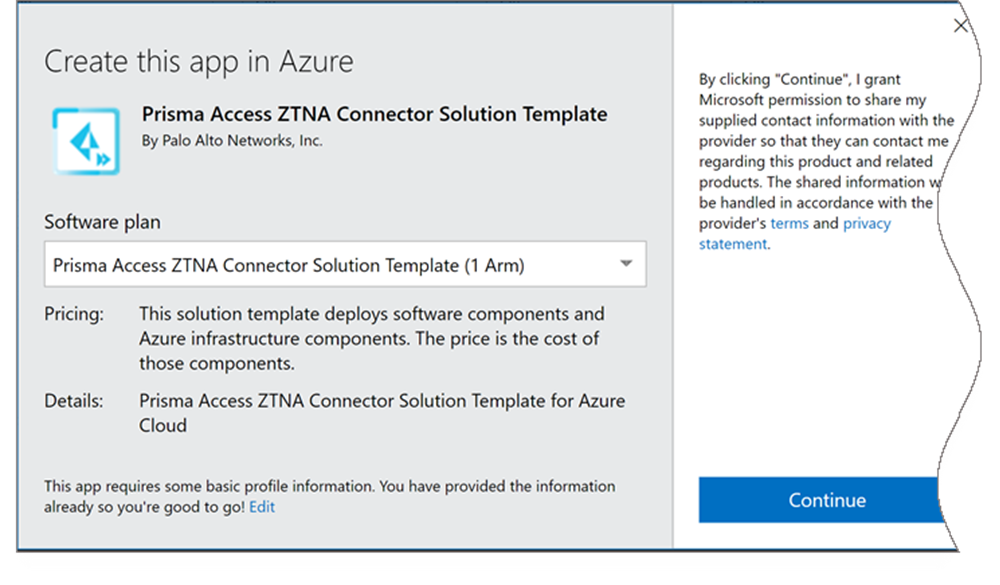Click the basic profile information notice text

tap(329, 487)
